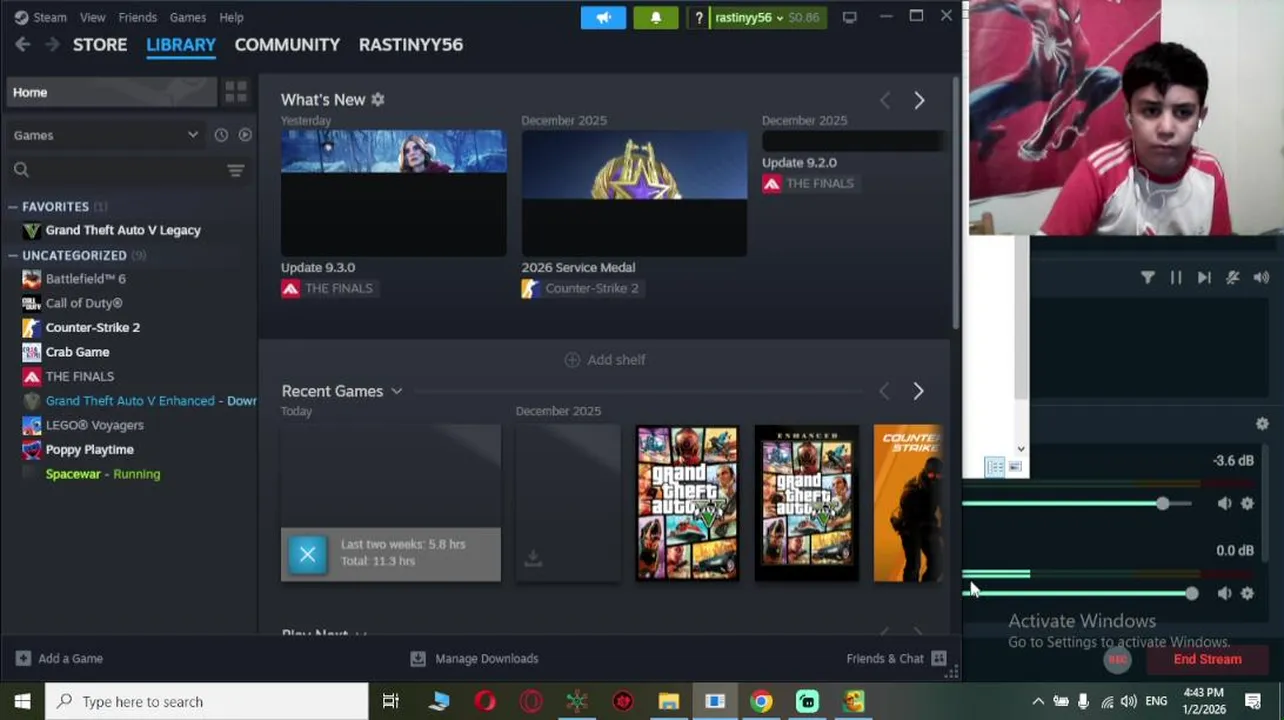
Task: Open What's New settings gear
Action: click(378, 99)
